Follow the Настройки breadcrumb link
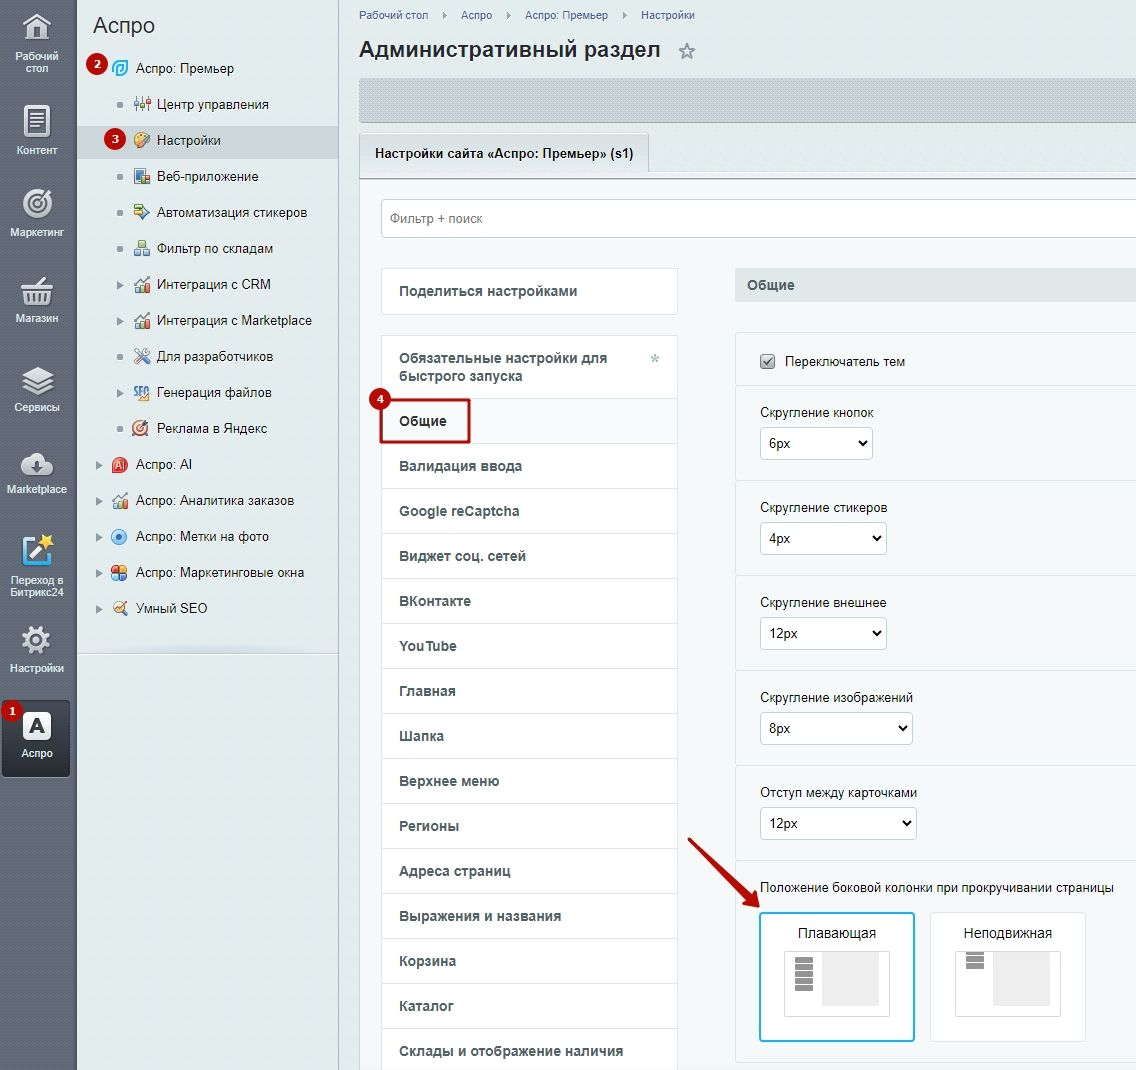This screenshot has height=1070, width=1136. [x=668, y=15]
